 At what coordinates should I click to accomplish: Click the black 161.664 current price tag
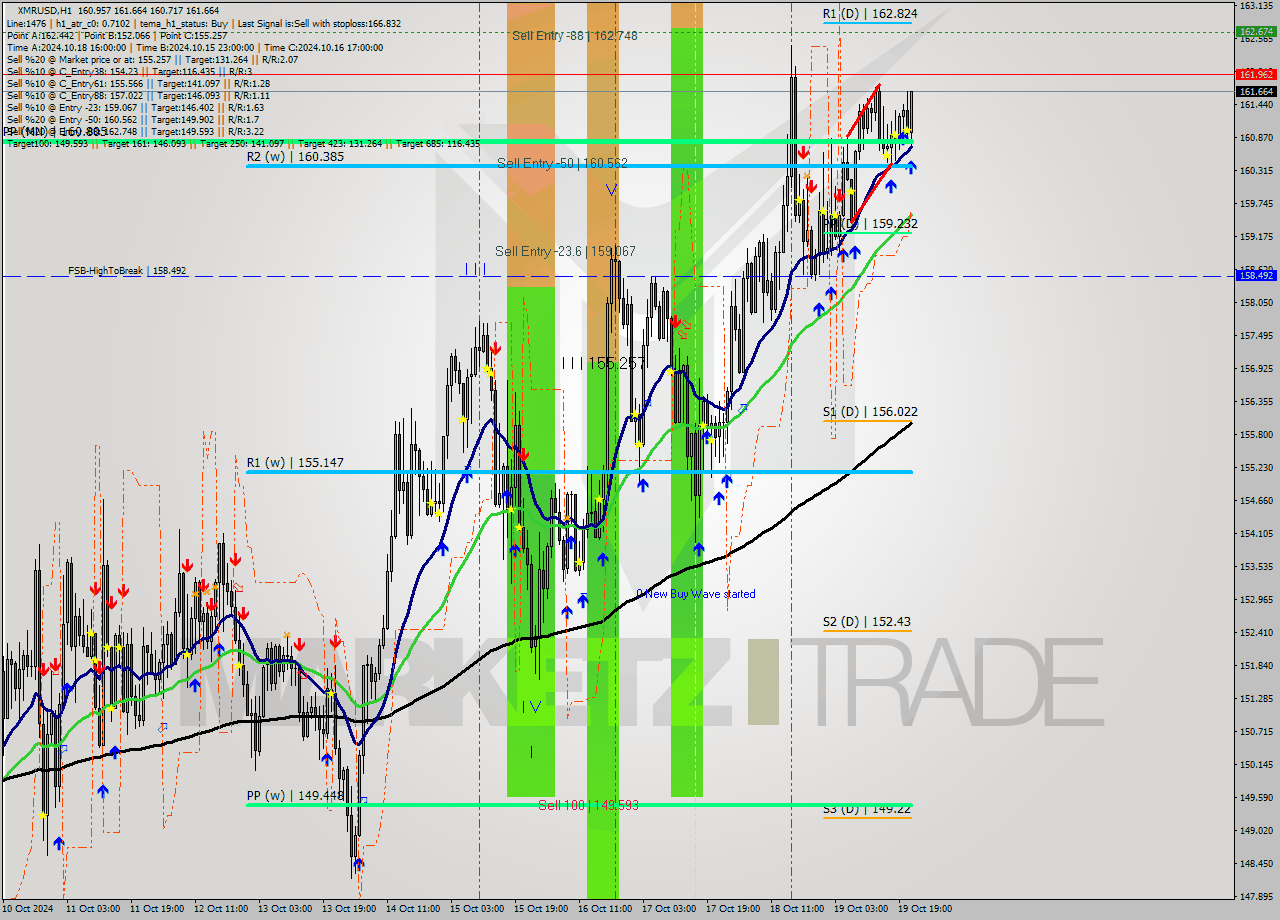(1257, 91)
